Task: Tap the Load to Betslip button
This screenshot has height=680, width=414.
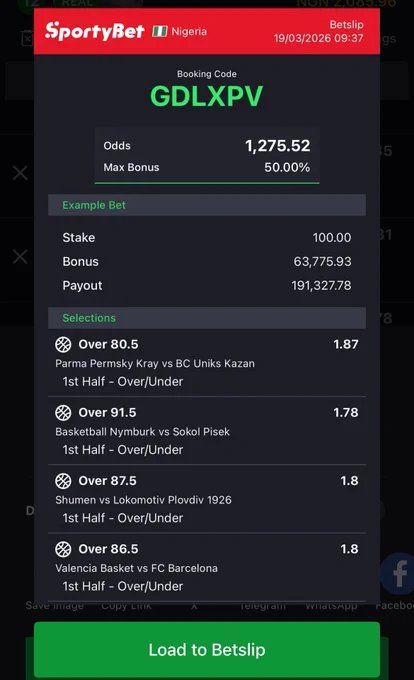Action: click(207, 649)
